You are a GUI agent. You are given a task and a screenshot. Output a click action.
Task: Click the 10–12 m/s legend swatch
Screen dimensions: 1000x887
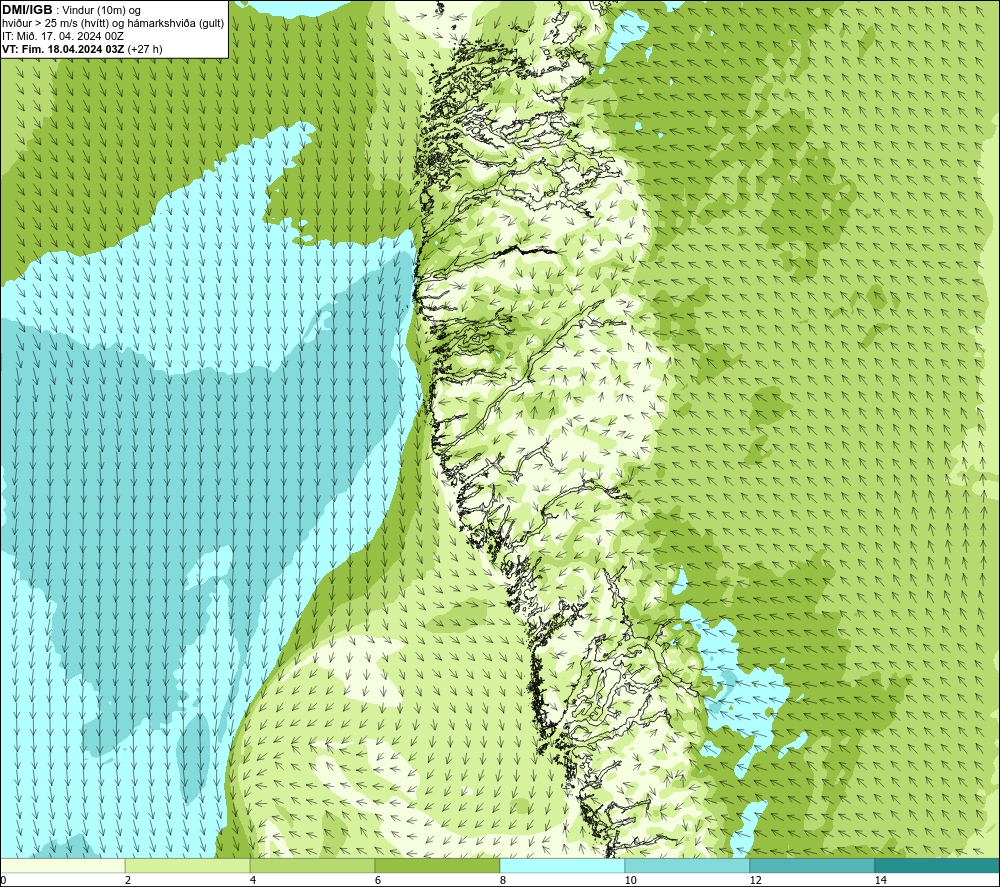pos(688,865)
